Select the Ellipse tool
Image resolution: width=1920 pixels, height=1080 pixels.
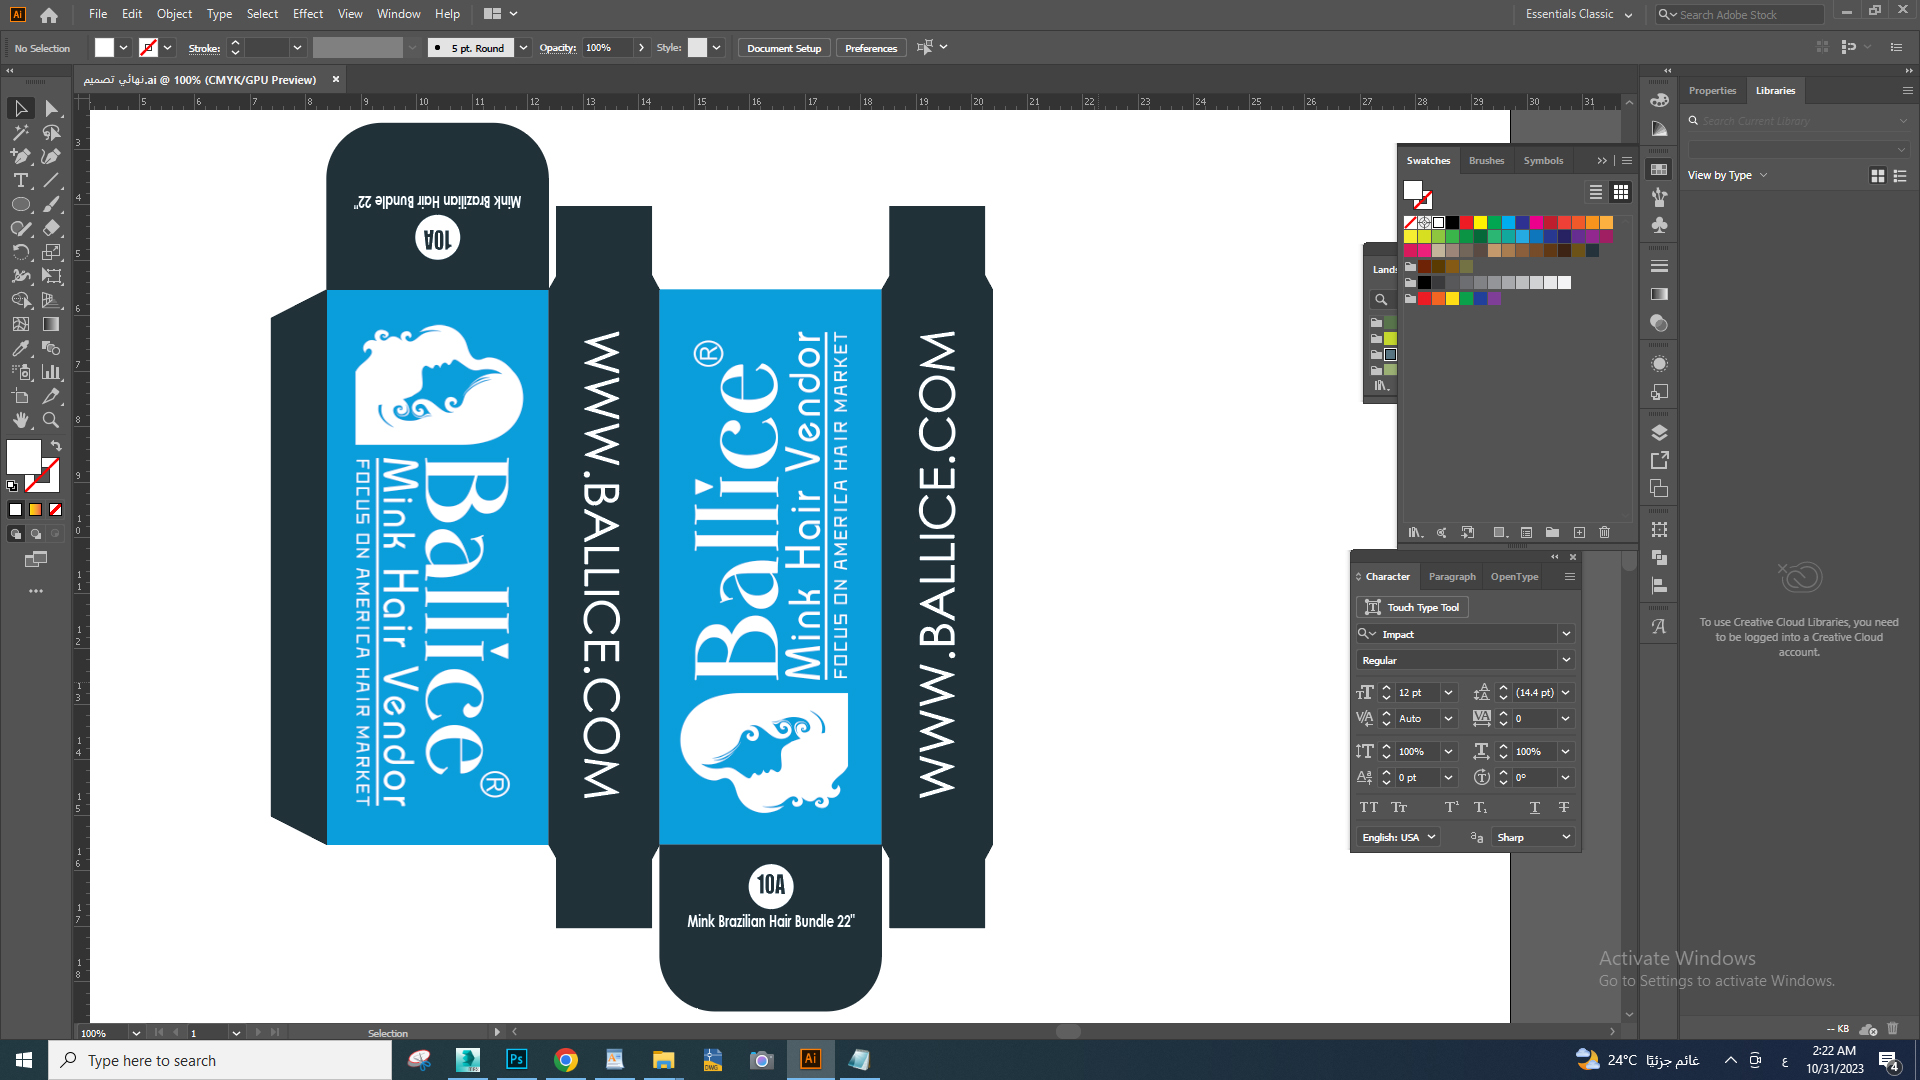tap(20, 204)
